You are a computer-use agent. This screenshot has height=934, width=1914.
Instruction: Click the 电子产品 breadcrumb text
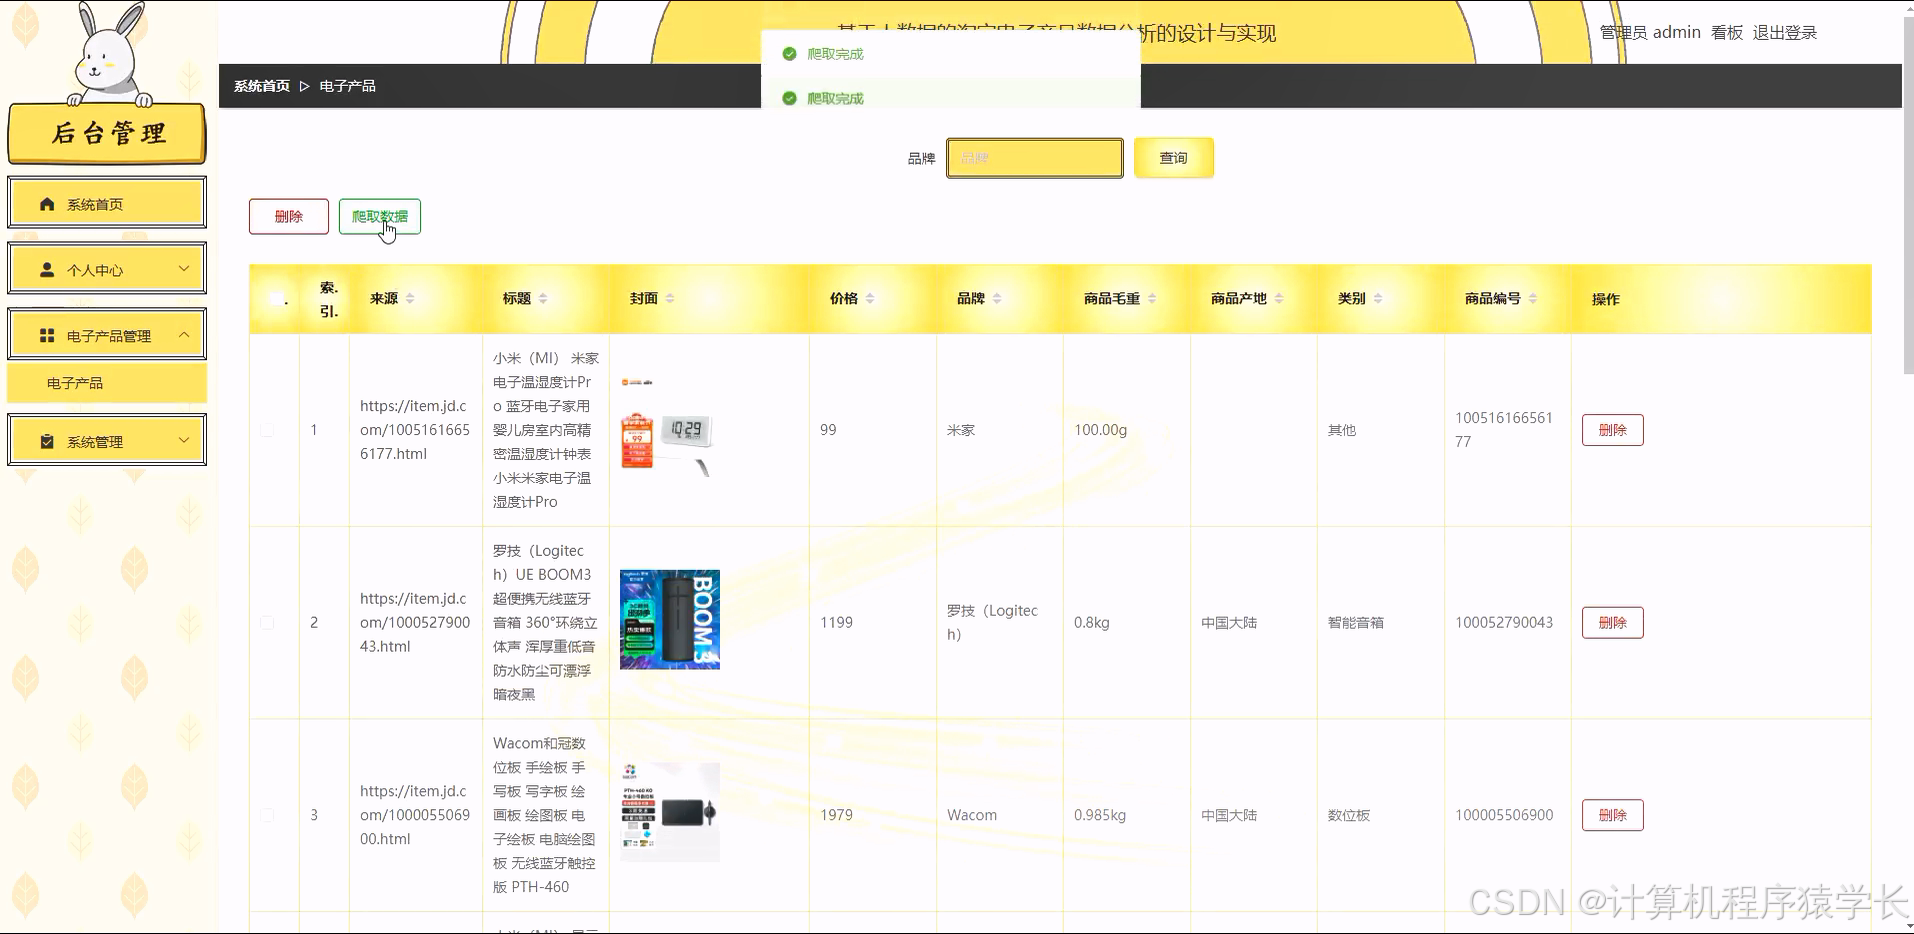click(x=348, y=86)
